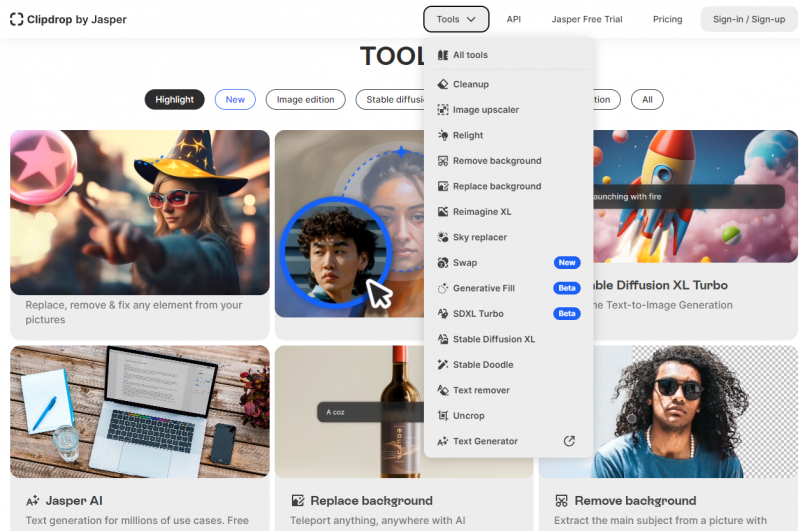Click the Reimagine XL icon
800x531 pixels.
(x=443, y=212)
